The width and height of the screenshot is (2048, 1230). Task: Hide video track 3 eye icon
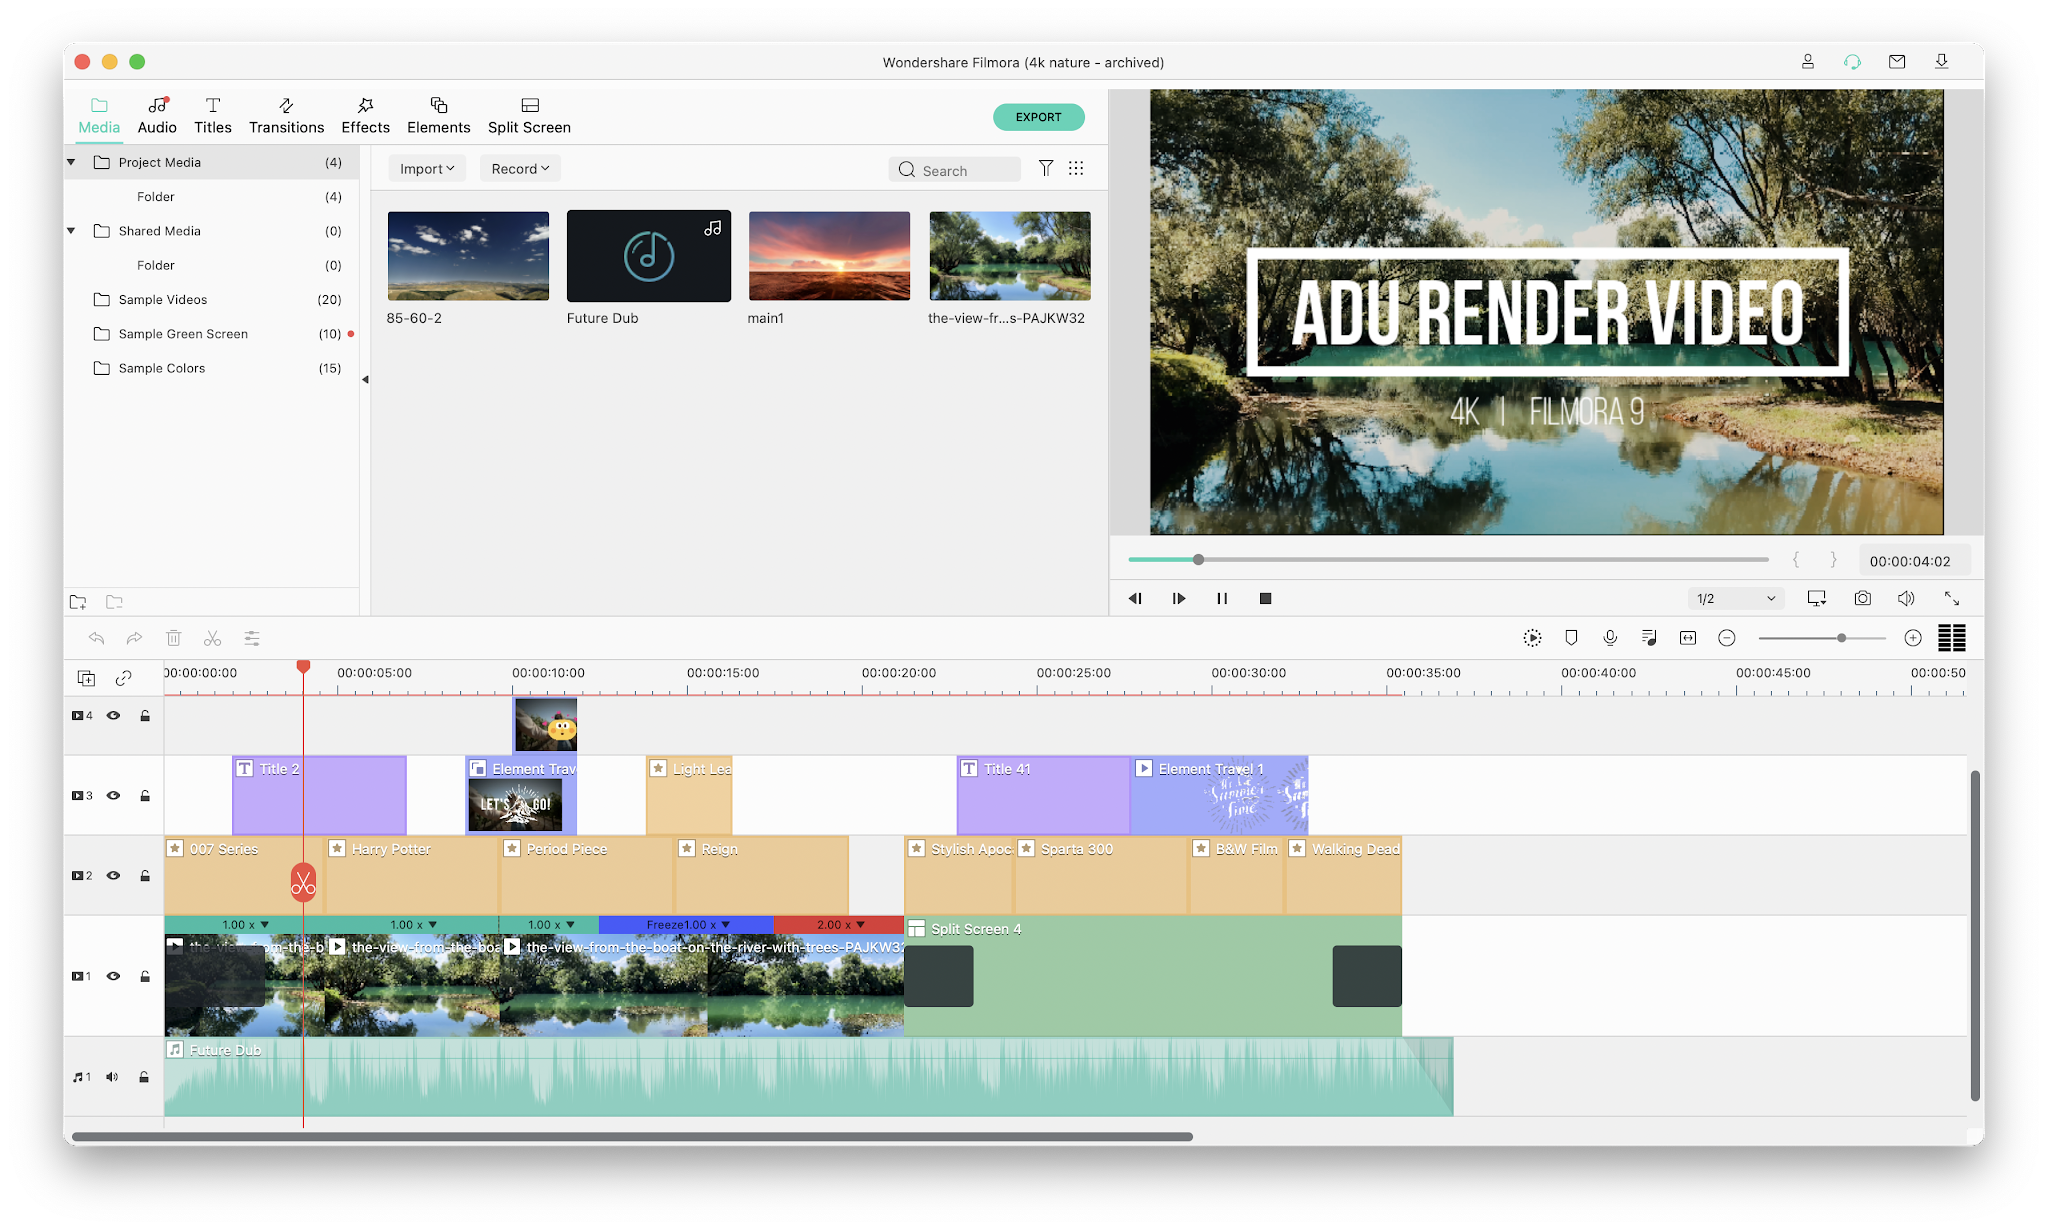click(x=113, y=796)
